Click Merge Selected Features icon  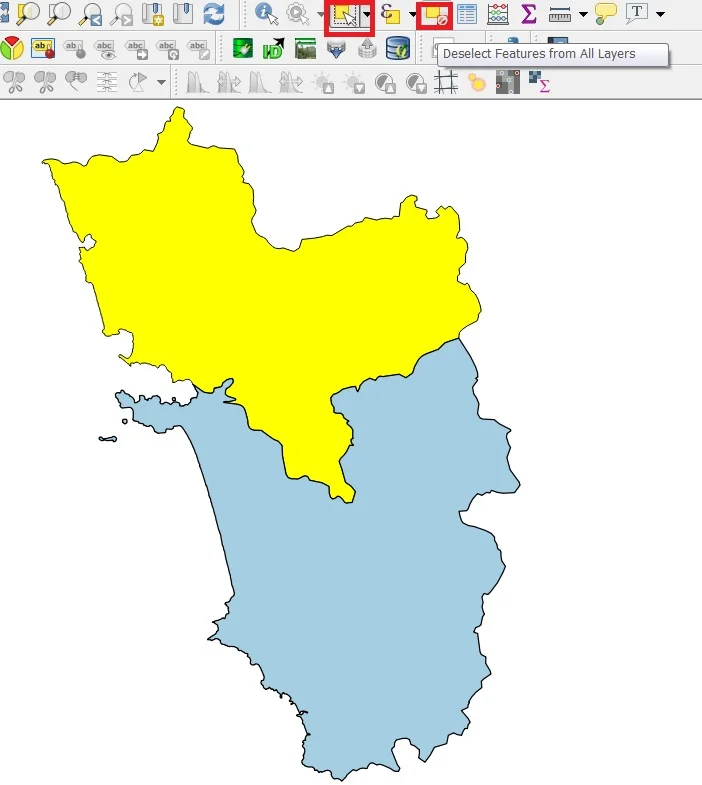click(76, 82)
